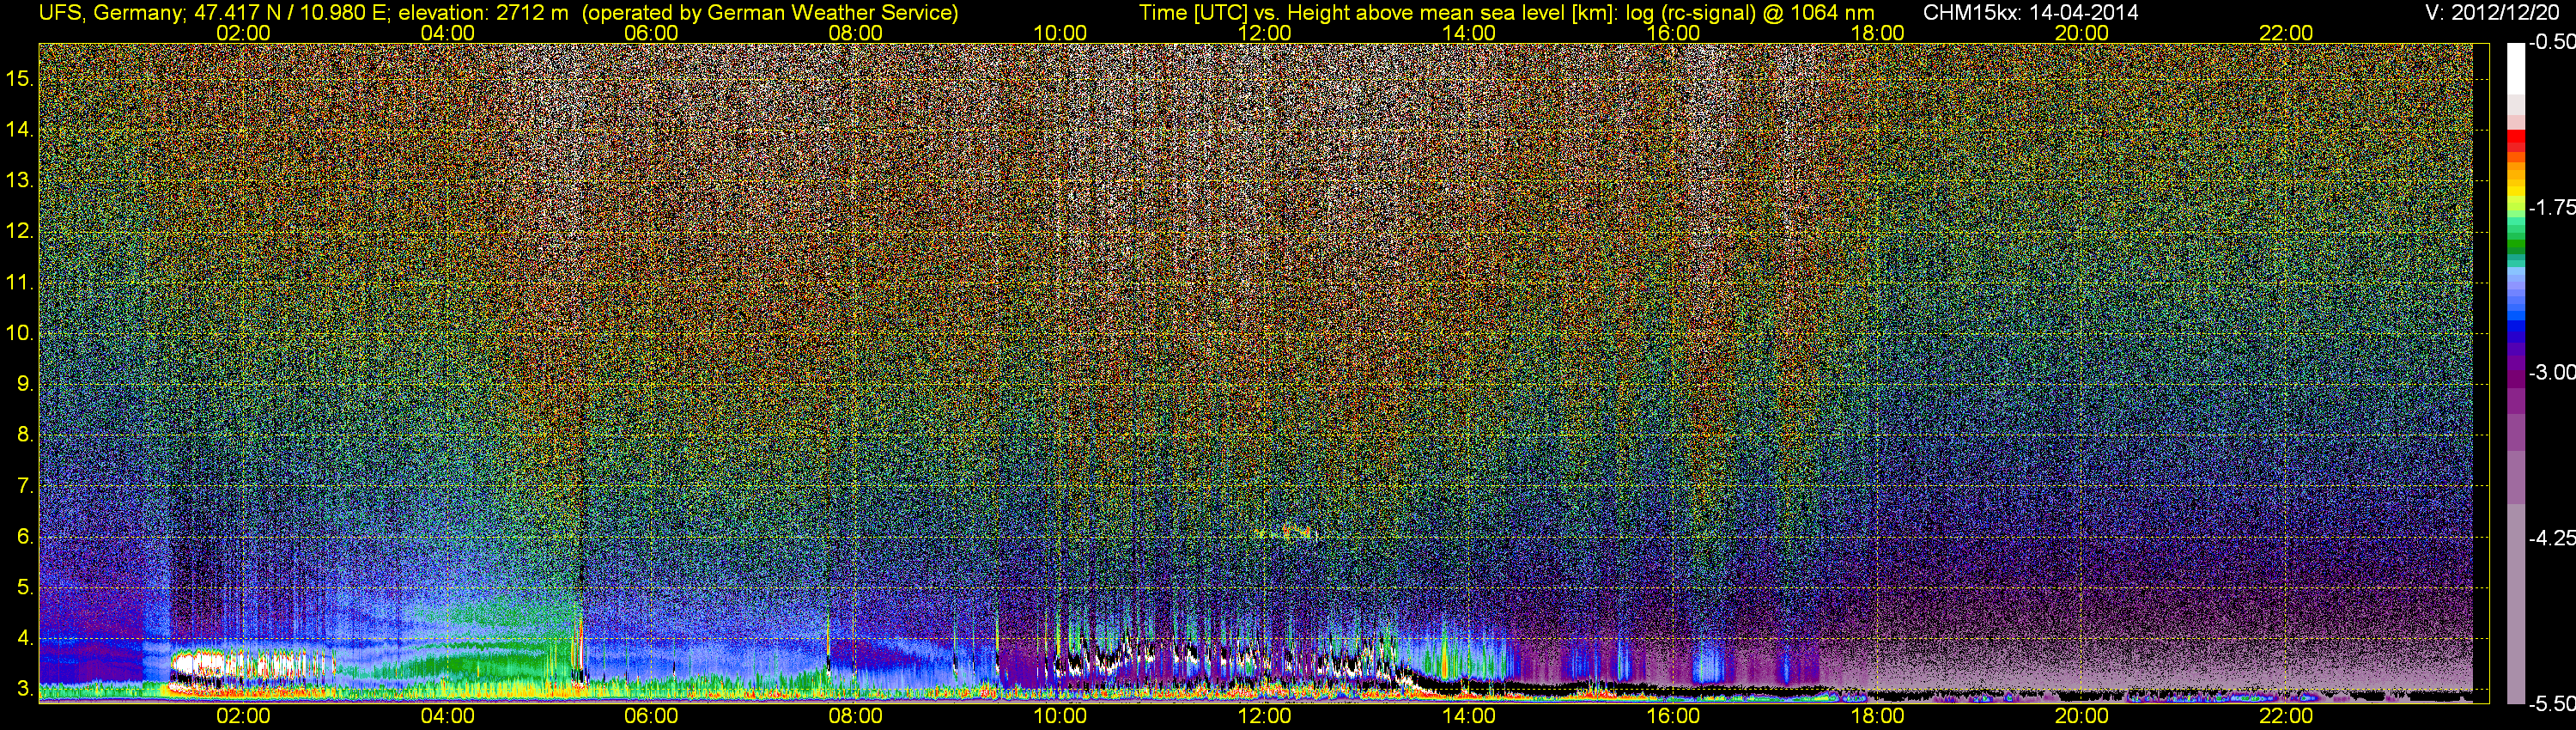
Task: Click the bright white cloud layer near 02:00
Action: pyautogui.click(x=252, y=664)
